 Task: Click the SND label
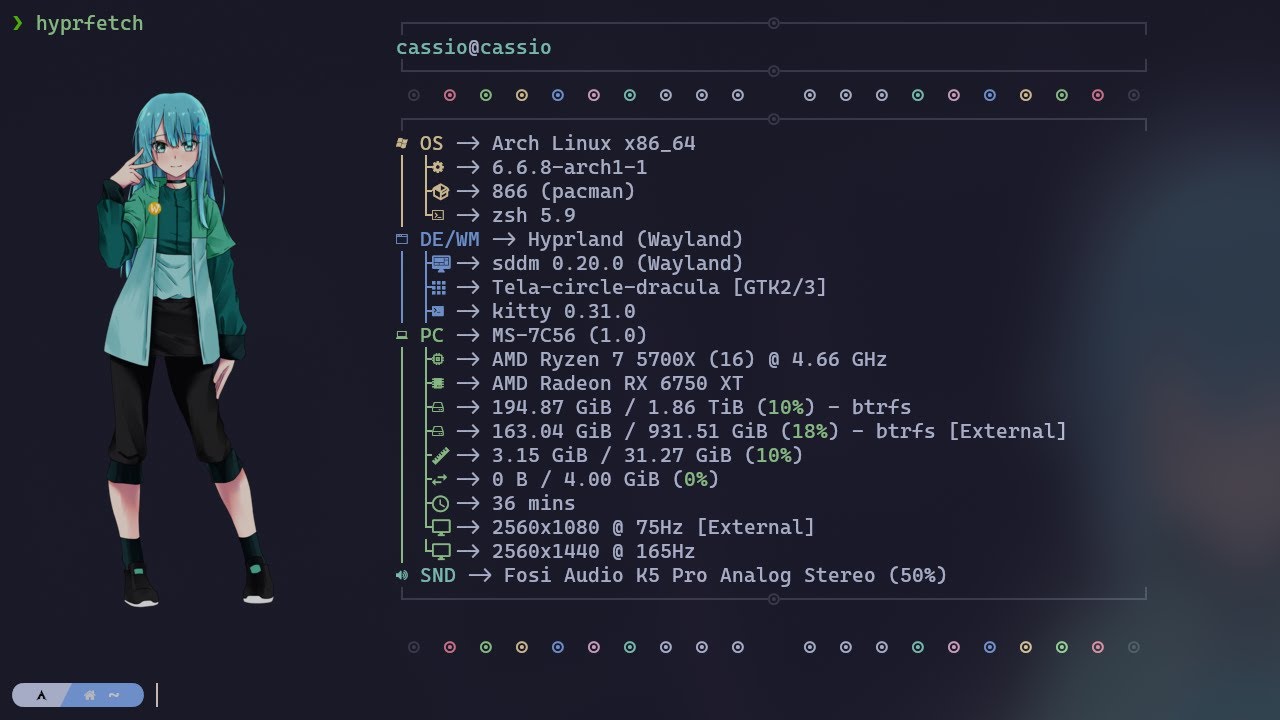pos(438,575)
